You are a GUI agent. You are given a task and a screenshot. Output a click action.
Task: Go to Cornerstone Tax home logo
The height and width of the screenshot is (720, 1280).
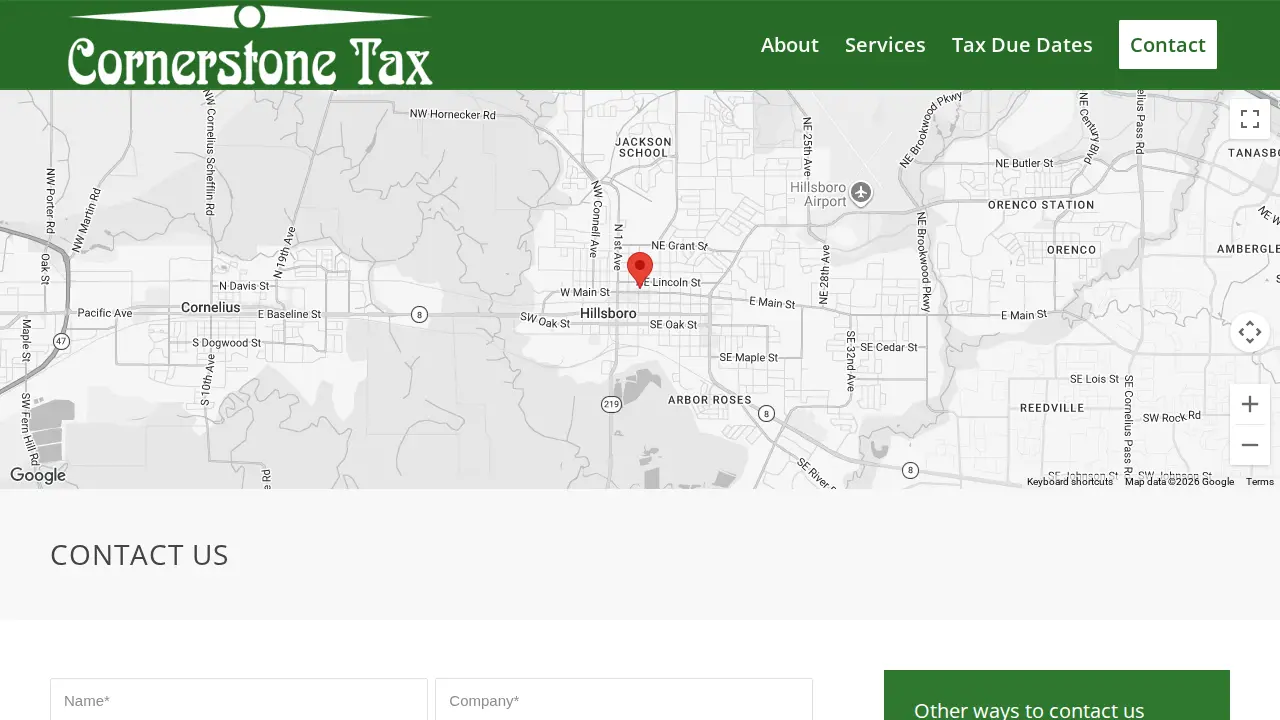(x=250, y=45)
